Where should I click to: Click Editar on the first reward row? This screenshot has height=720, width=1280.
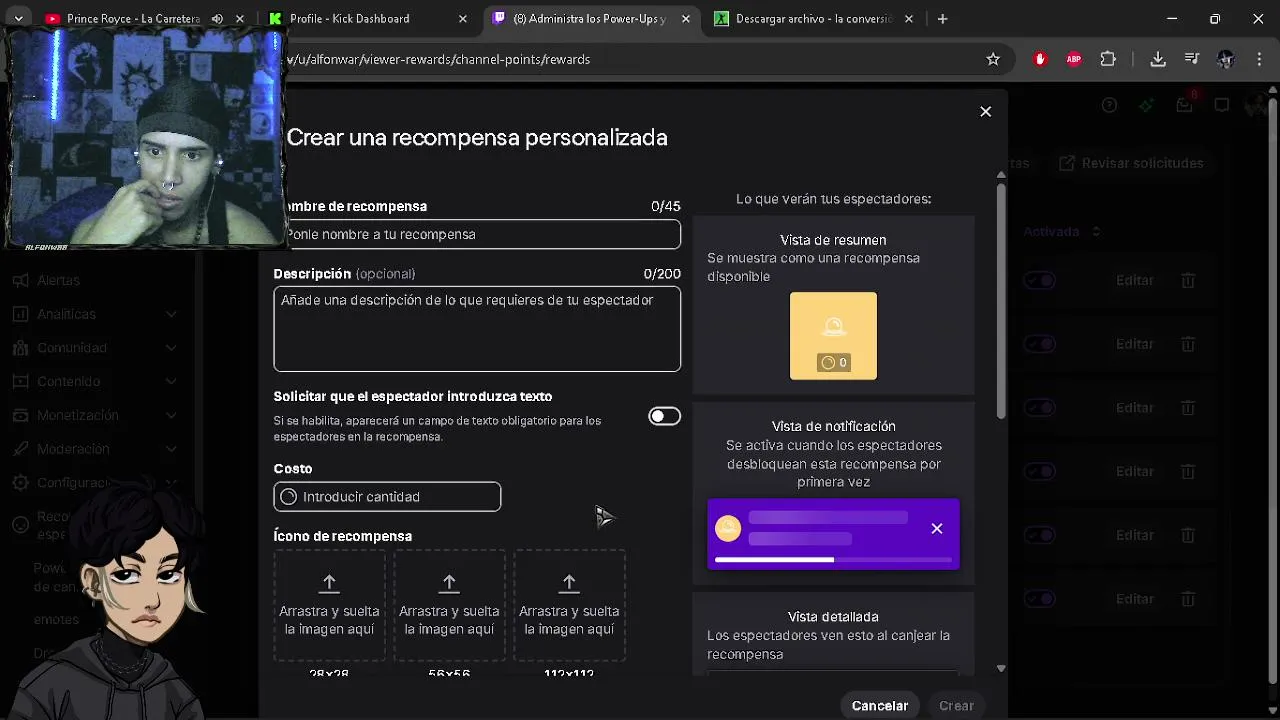pyautogui.click(x=1135, y=280)
